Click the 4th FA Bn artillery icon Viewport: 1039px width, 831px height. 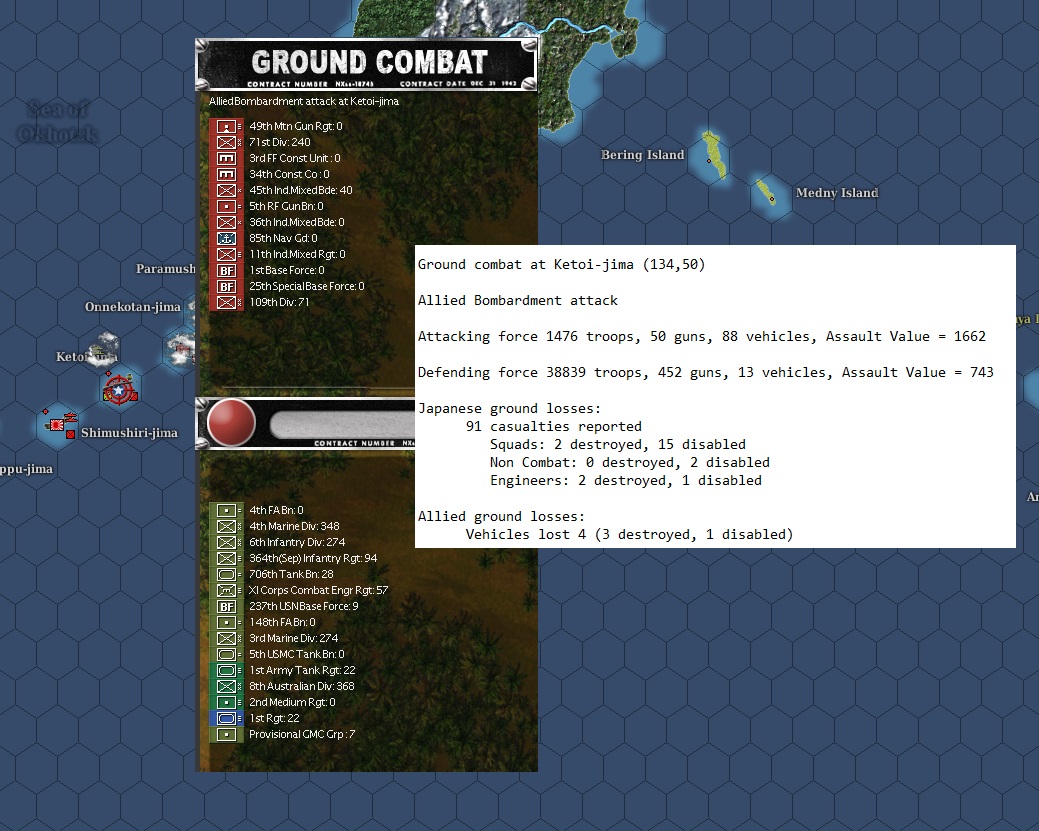[x=227, y=510]
